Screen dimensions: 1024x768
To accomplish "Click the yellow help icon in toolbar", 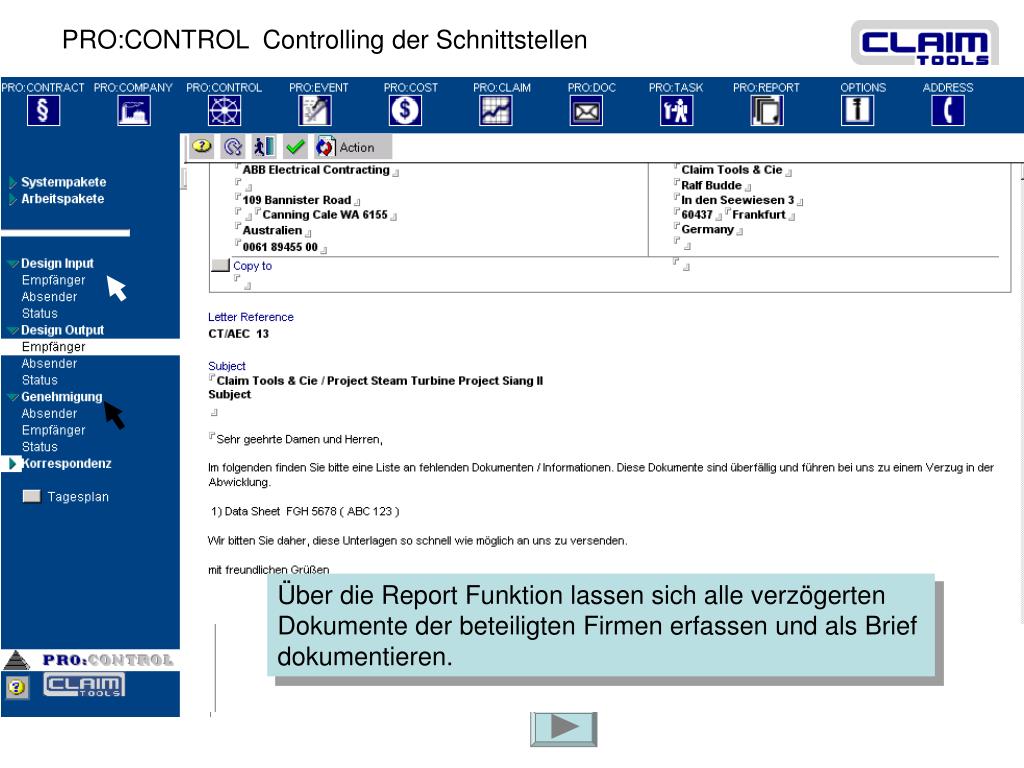I will tap(202, 146).
